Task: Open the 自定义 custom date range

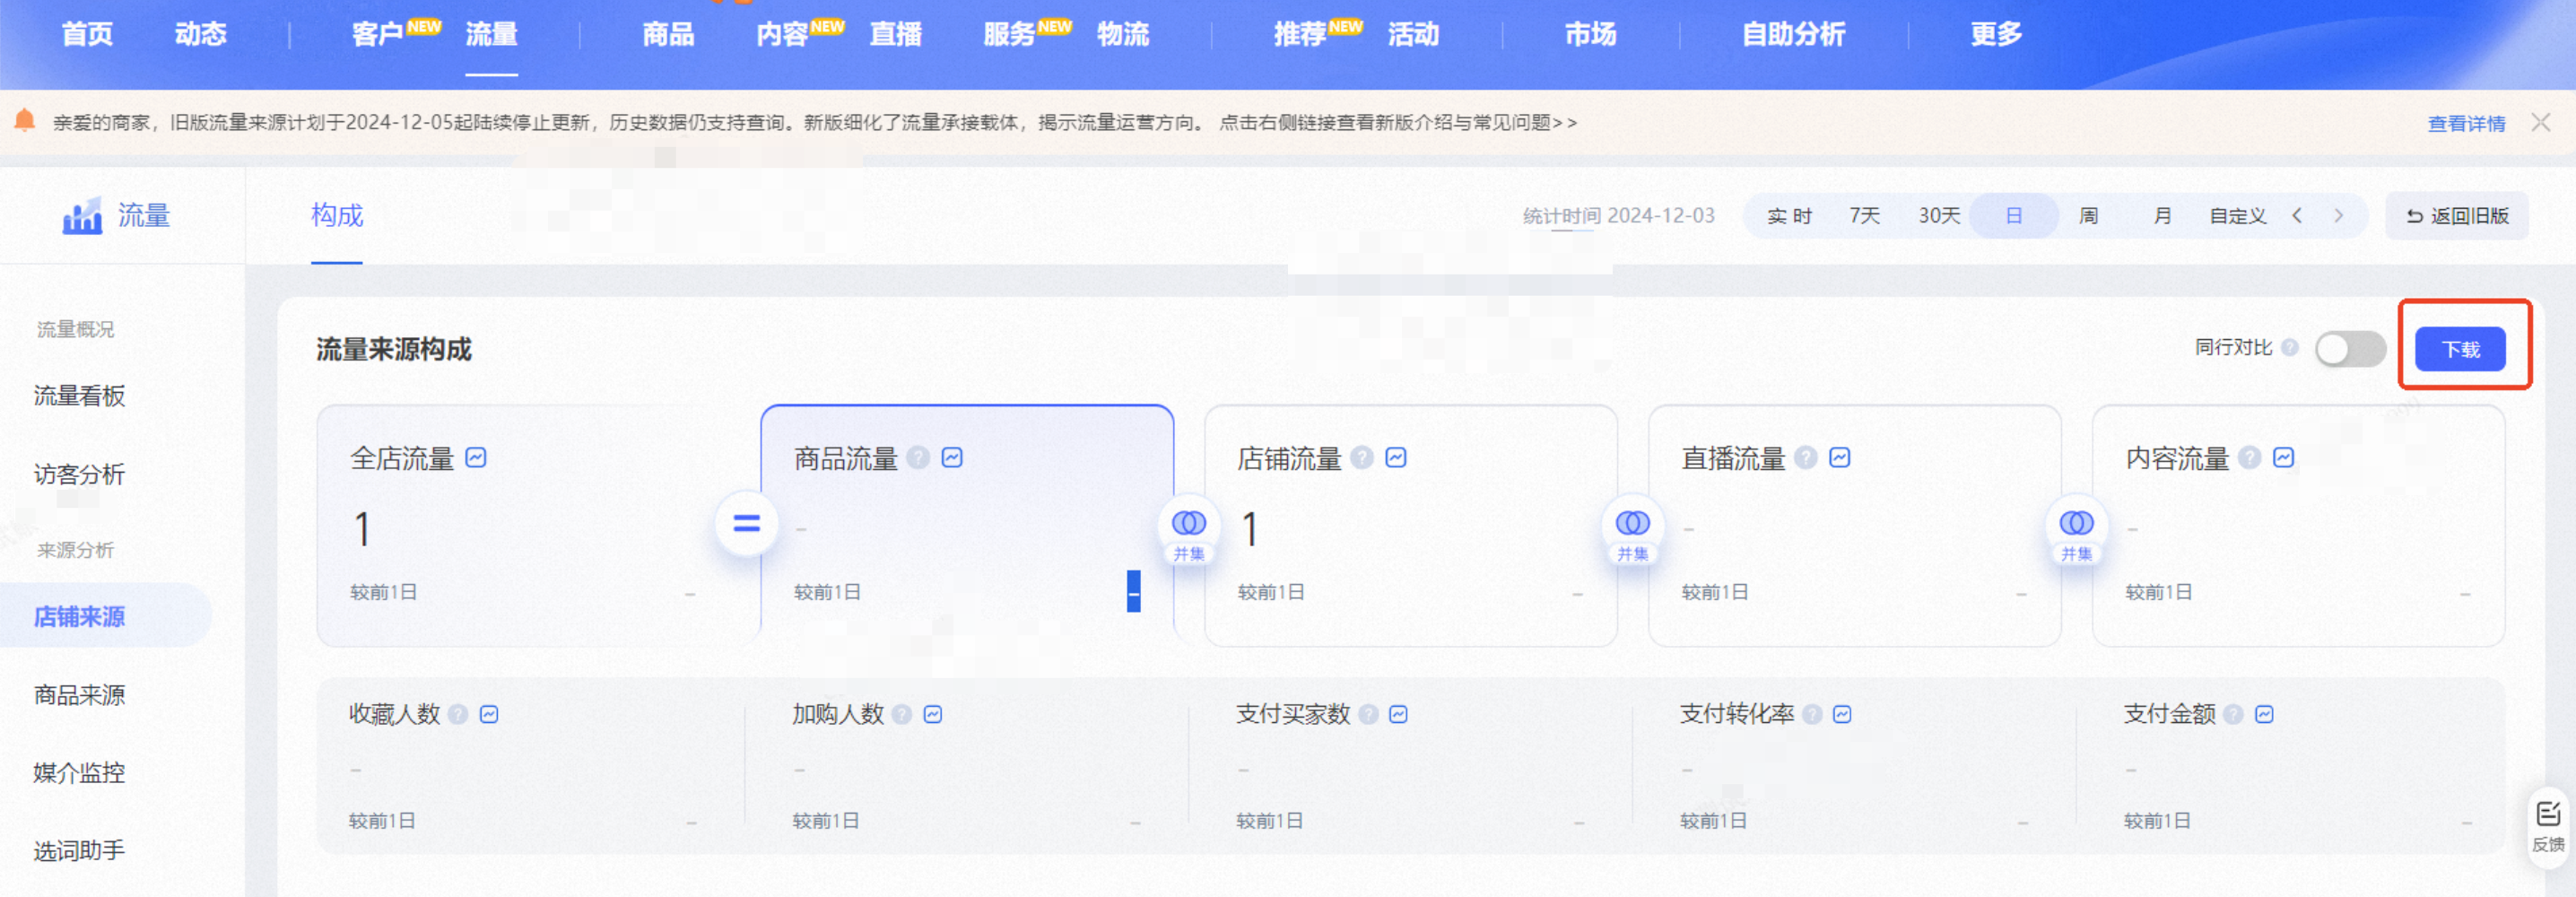Action: click(x=2238, y=216)
